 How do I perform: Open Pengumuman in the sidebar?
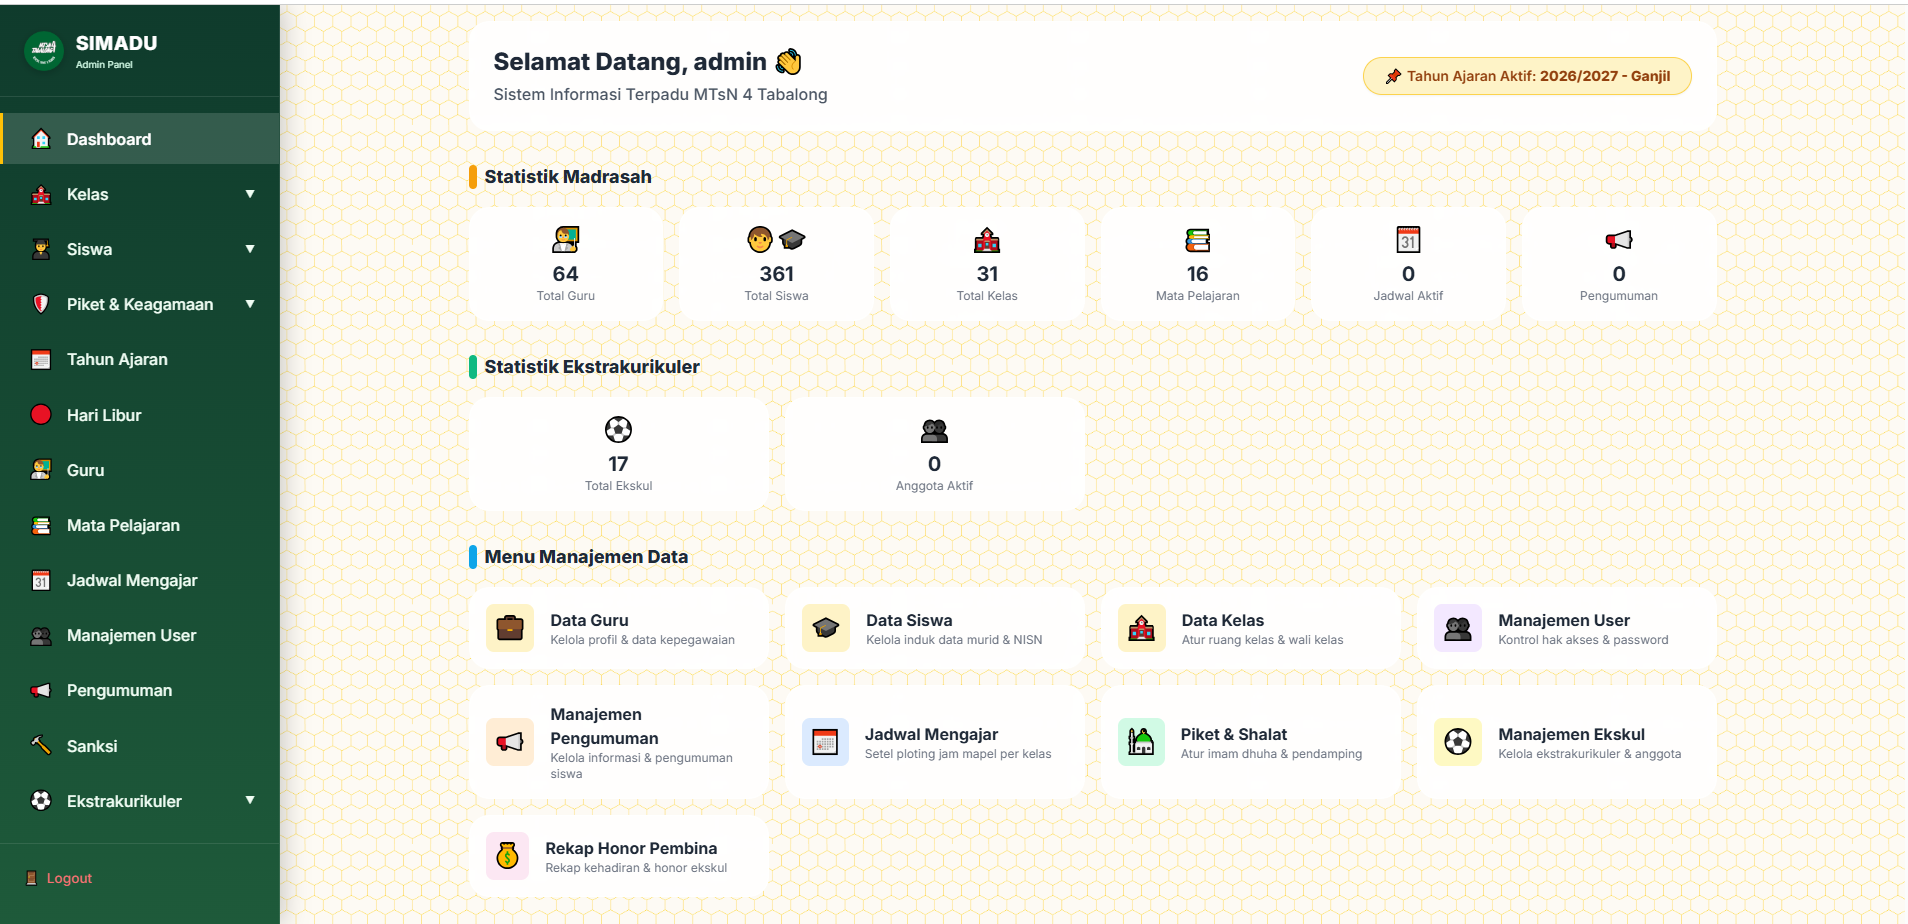140,690
